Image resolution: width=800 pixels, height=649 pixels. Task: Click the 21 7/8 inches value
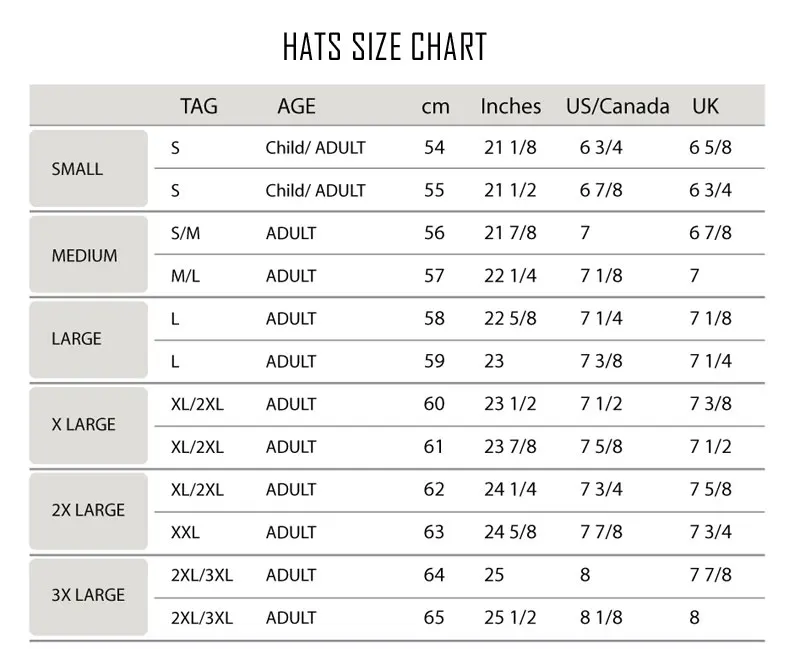pos(510,233)
